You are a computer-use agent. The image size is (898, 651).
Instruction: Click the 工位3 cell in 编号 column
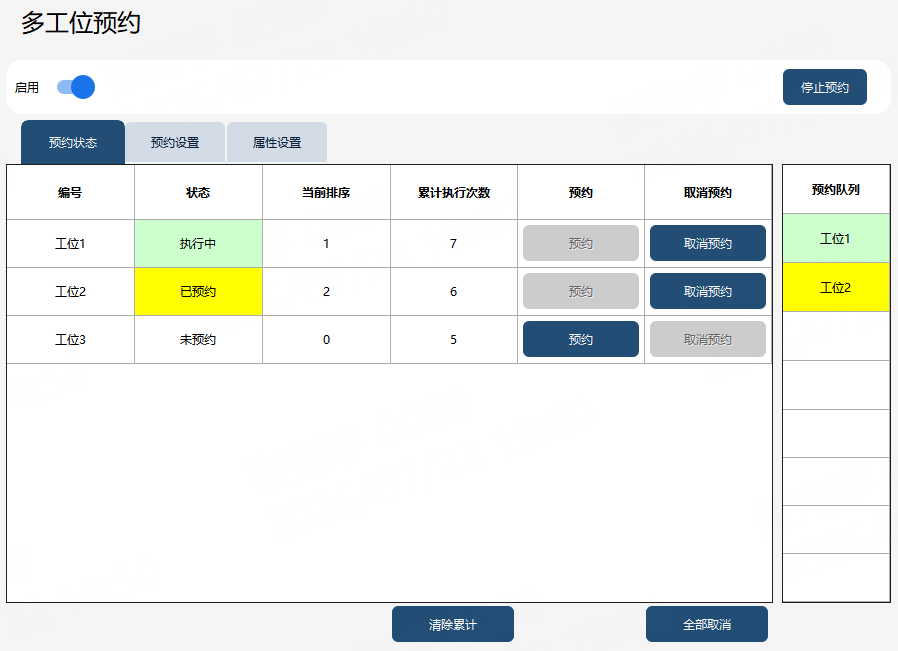click(x=70, y=340)
